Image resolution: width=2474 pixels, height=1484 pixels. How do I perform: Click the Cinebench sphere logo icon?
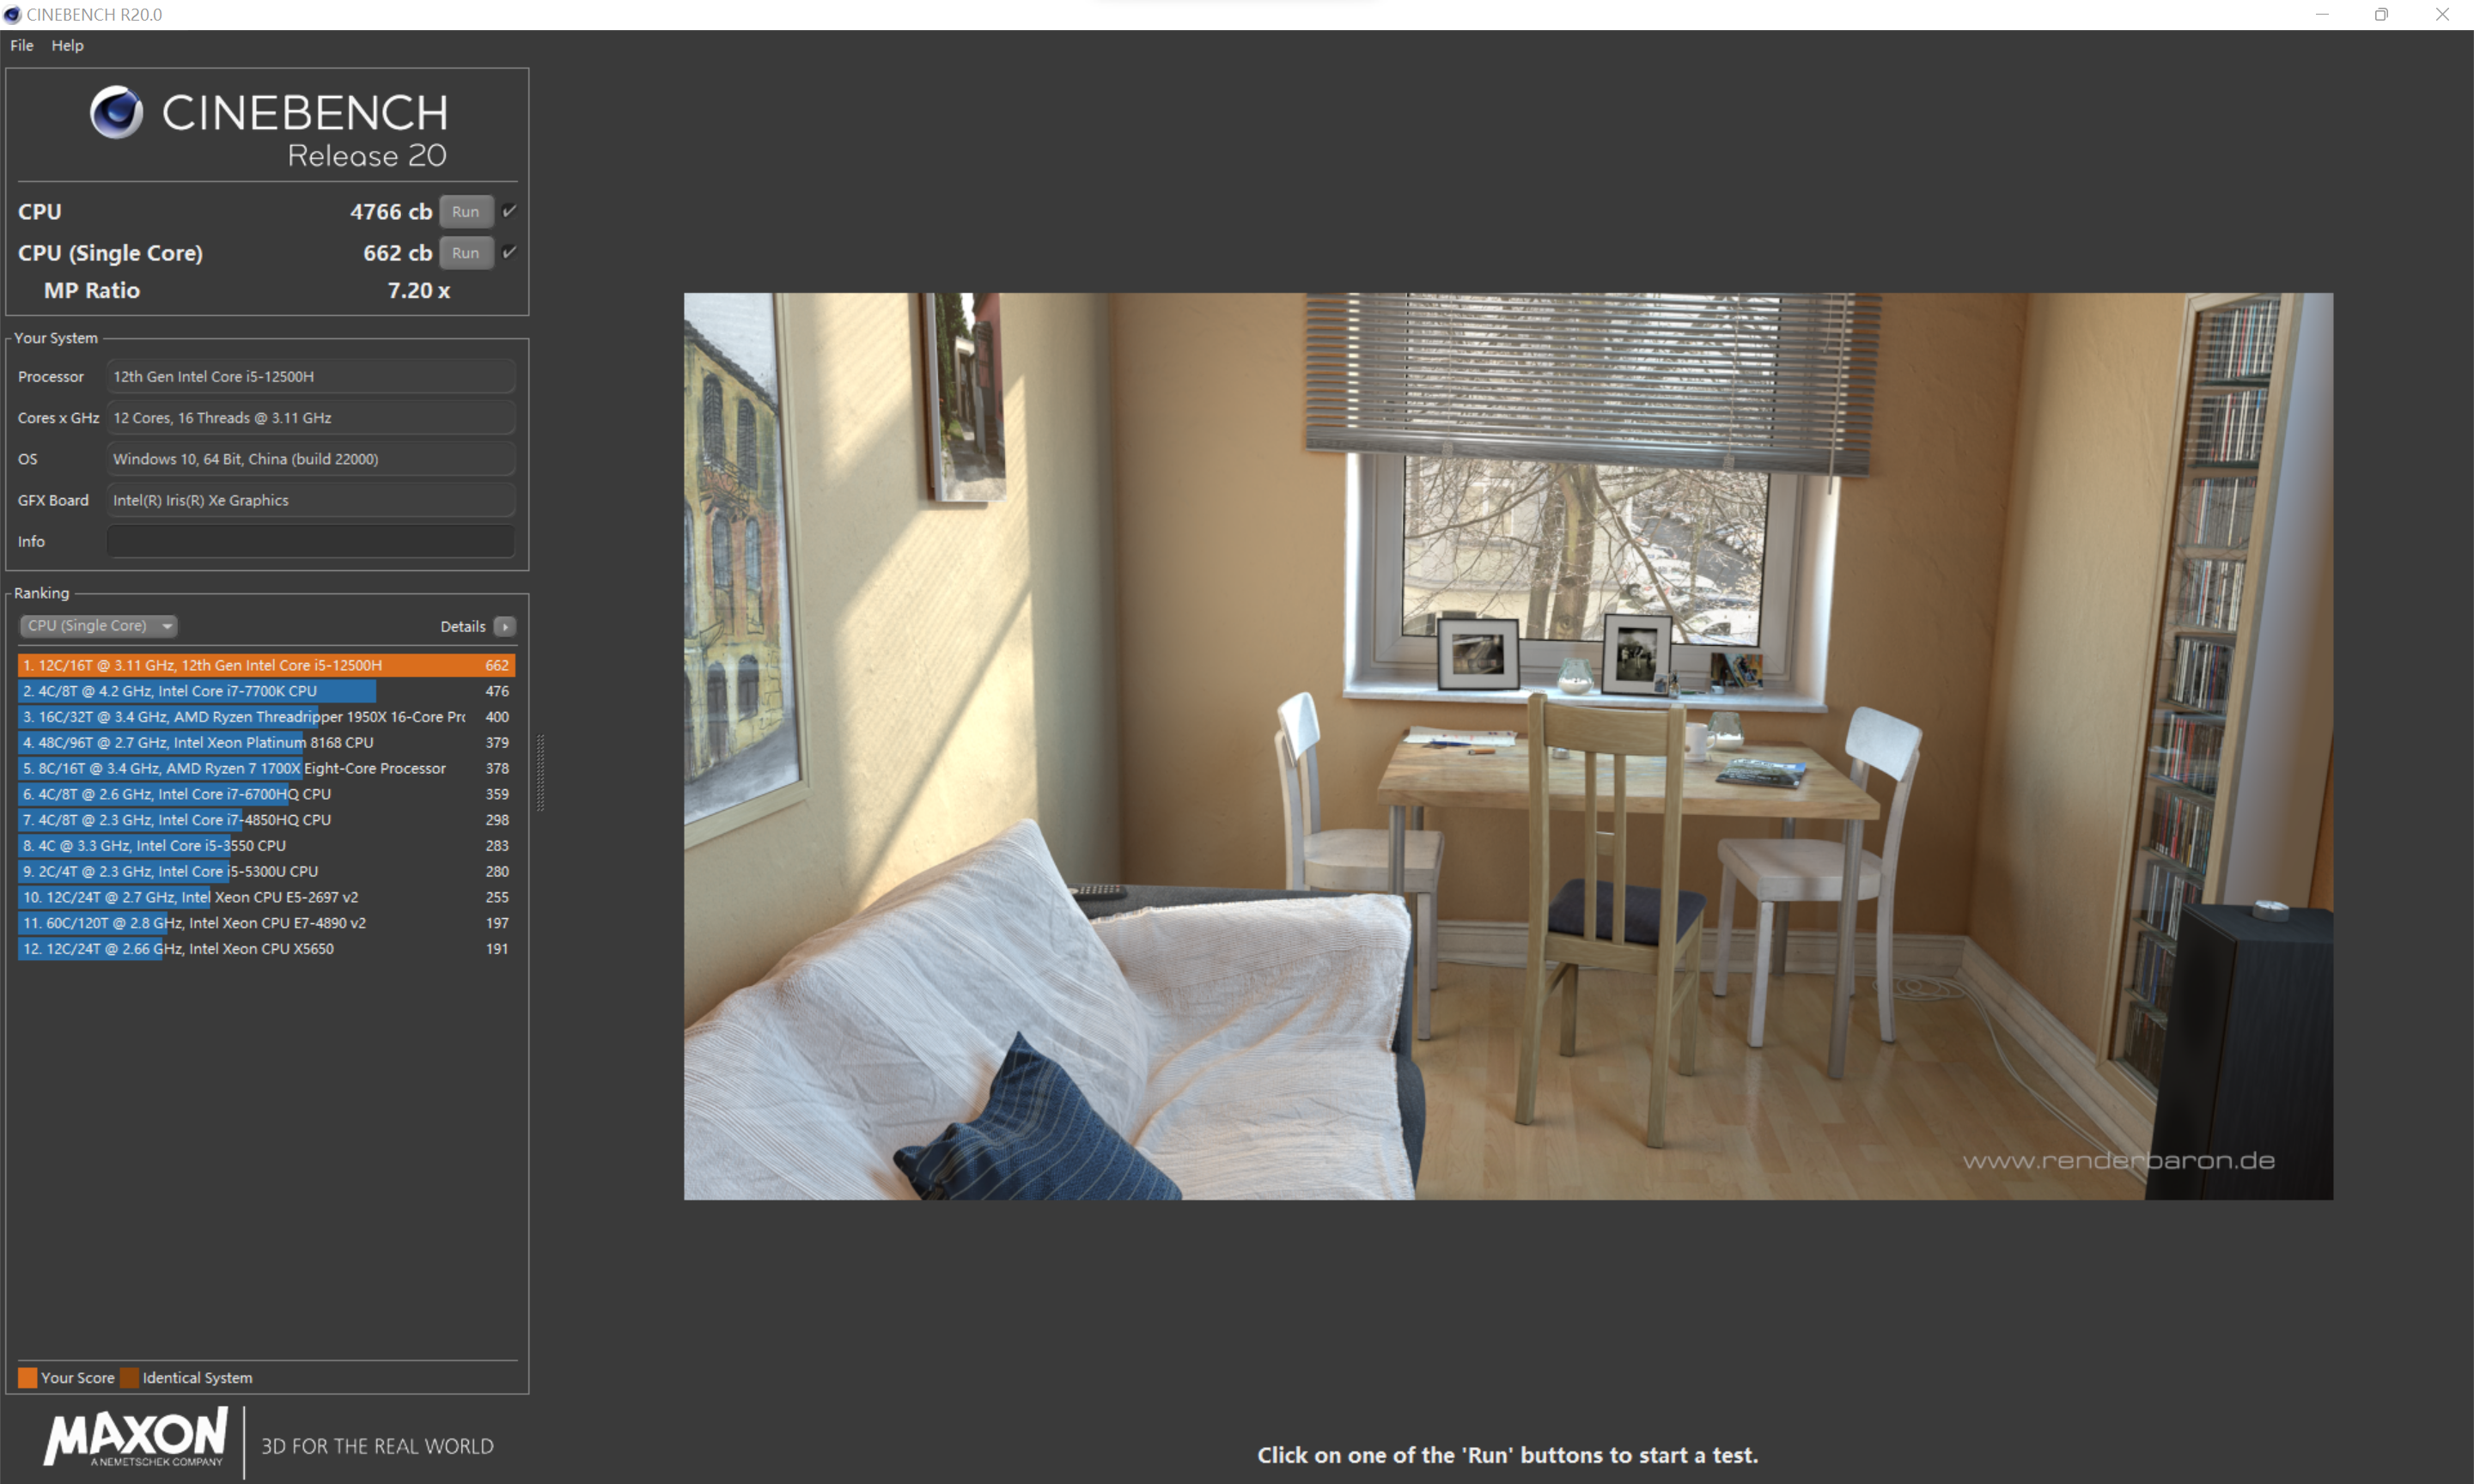116,112
